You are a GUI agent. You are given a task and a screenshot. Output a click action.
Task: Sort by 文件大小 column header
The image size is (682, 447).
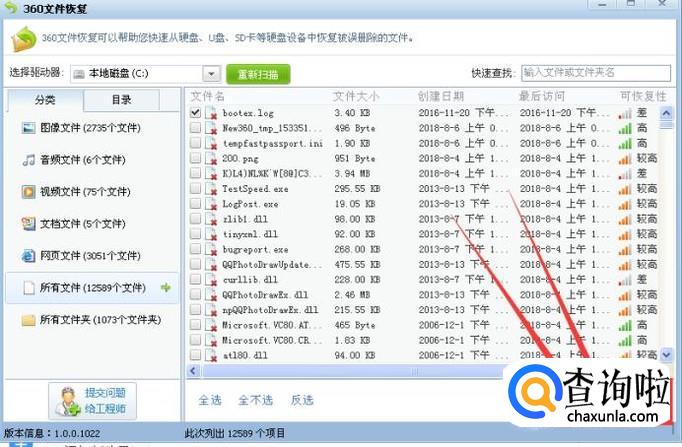(x=356, y=96)
